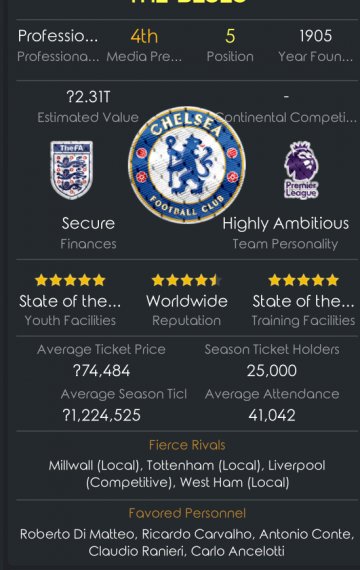
Task: Open the 4th Media Prediction value
Action: 144,36
